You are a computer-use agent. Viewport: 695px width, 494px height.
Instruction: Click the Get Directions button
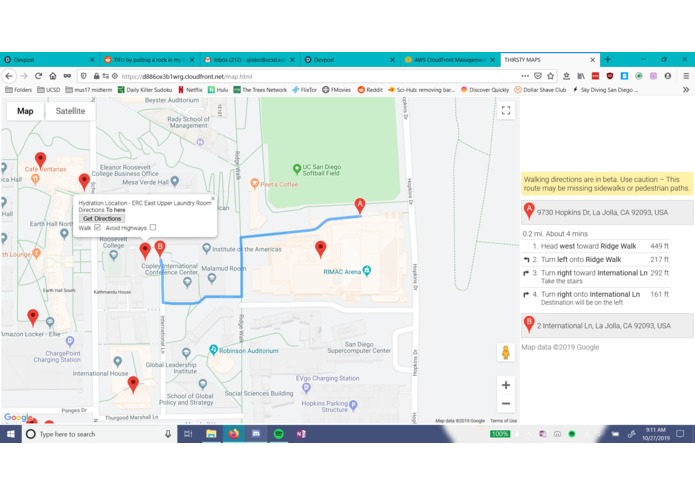click(x=102, y=218)
